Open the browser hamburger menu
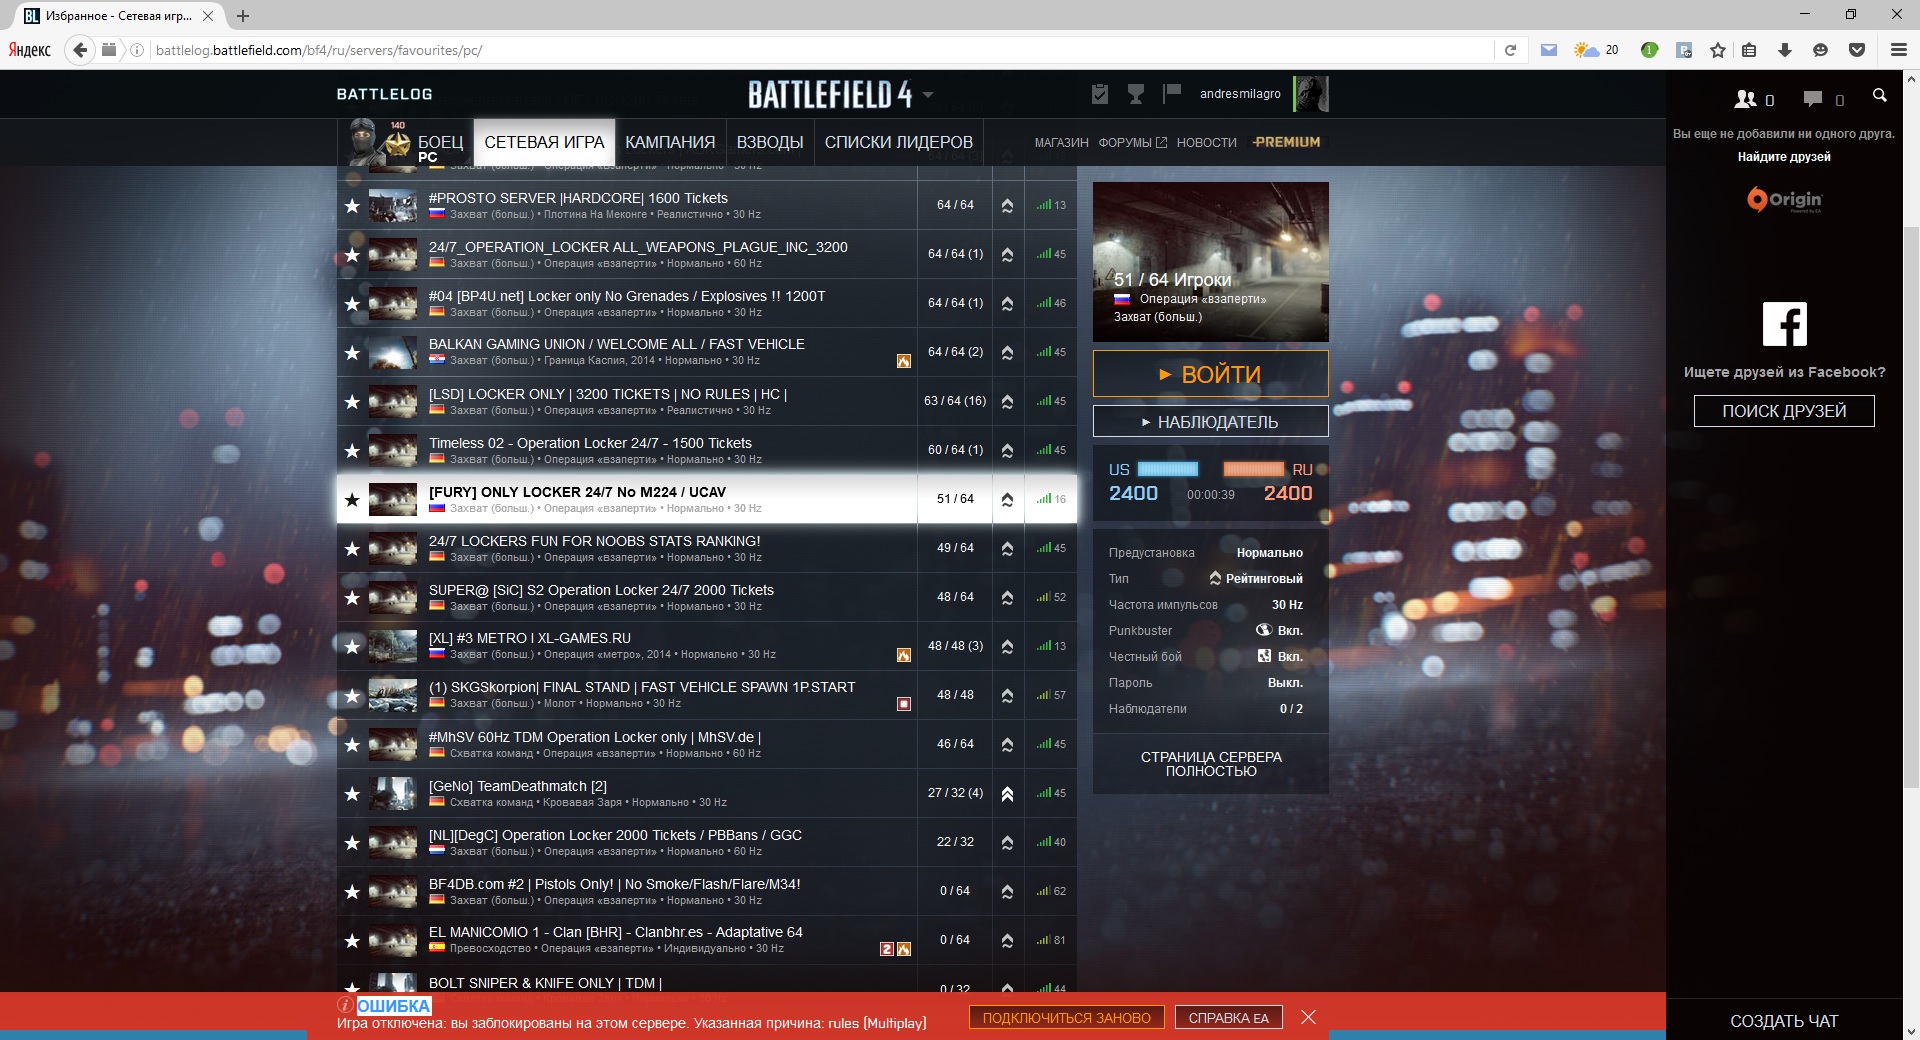Image resolution: width=1920 pixels, height=1040 pixels. 1898,50
